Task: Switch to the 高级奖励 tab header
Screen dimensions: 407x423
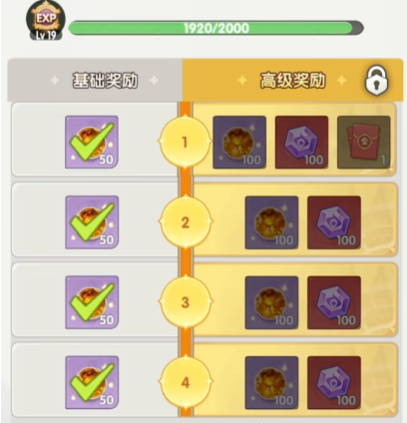Action: (x=293, y=80)
